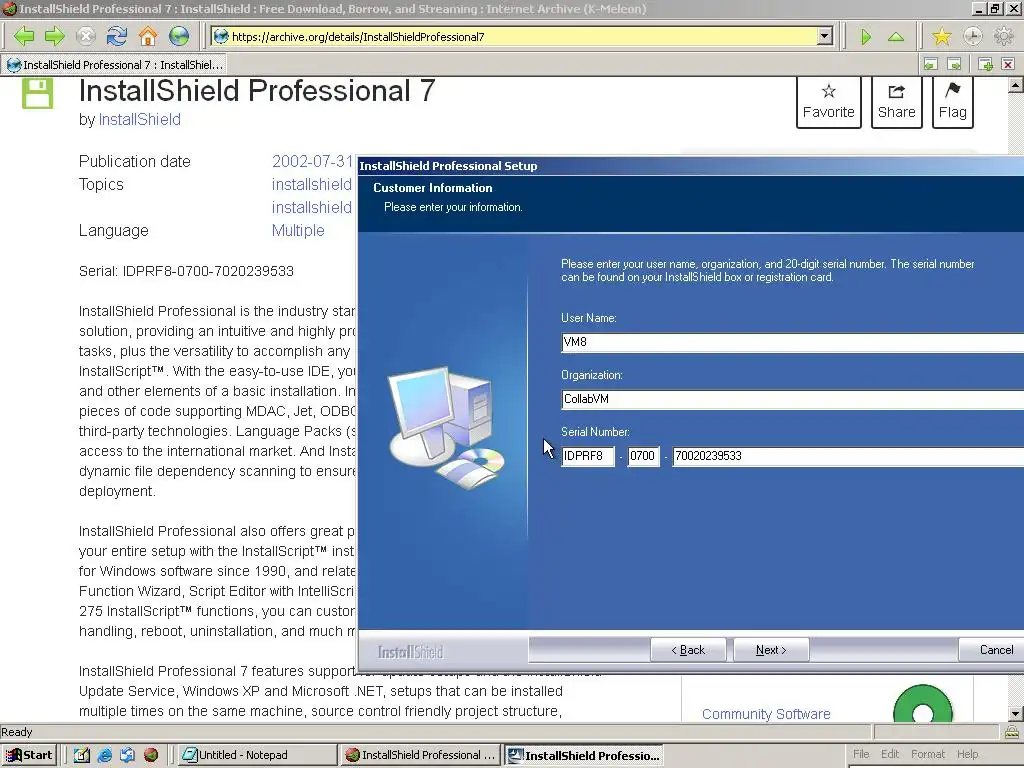Viewport: 1024px width, 768px height.
Task: Go back using the green back arrow
Action: [x=24, y=36]
